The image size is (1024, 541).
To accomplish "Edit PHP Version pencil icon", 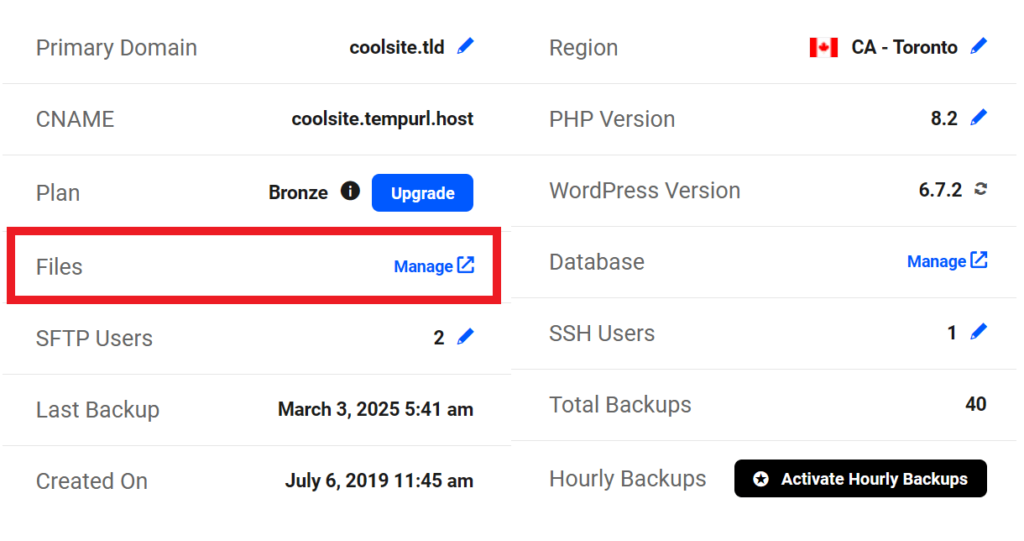I will [x=978, y=118].
